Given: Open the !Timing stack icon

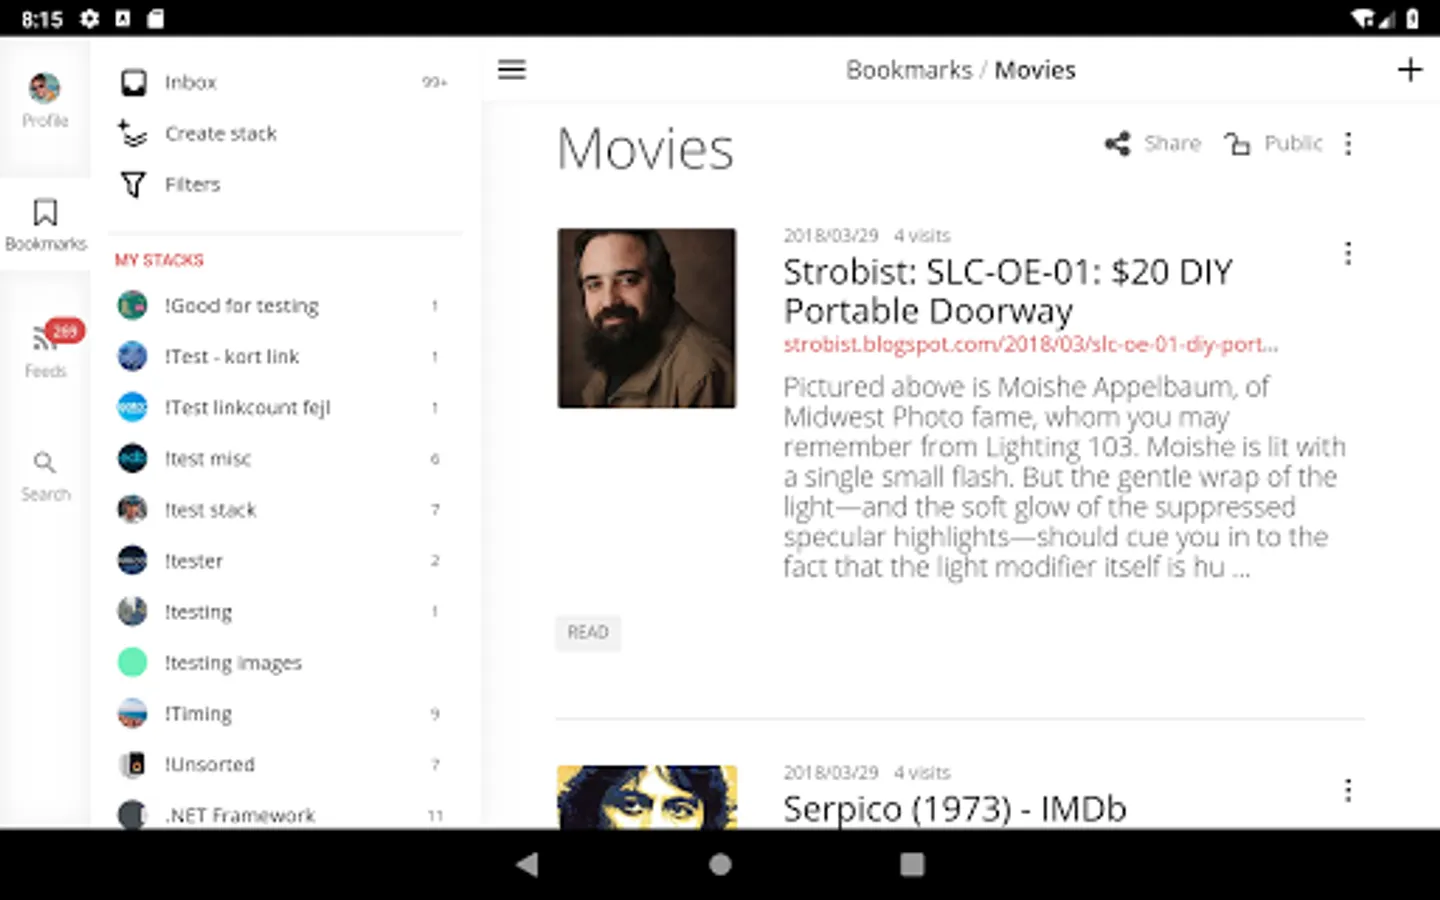Looking at the screenshot, I should [x=132, y=713].
